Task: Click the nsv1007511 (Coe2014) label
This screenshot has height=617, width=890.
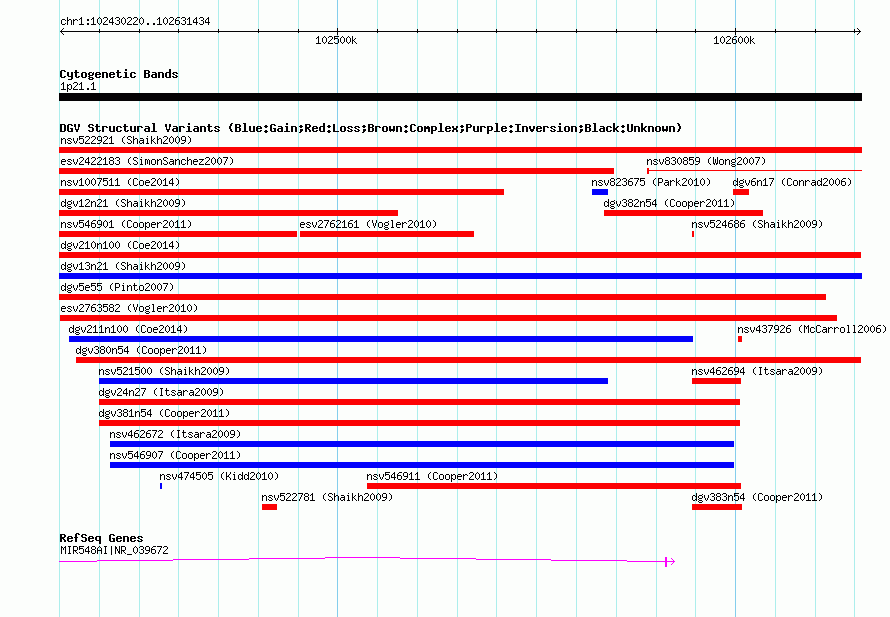Action: point(120,182)
